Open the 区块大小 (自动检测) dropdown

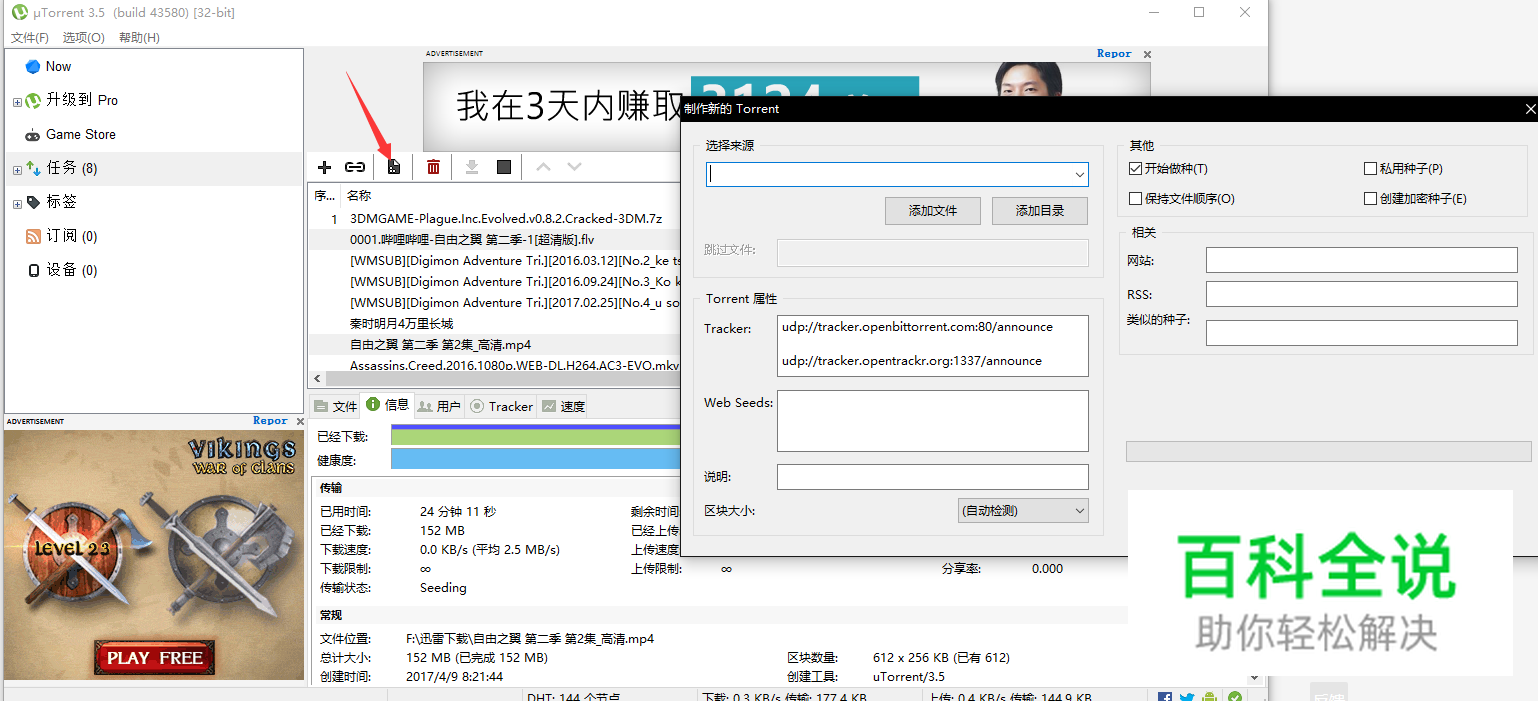click(x=1023, y=510)
